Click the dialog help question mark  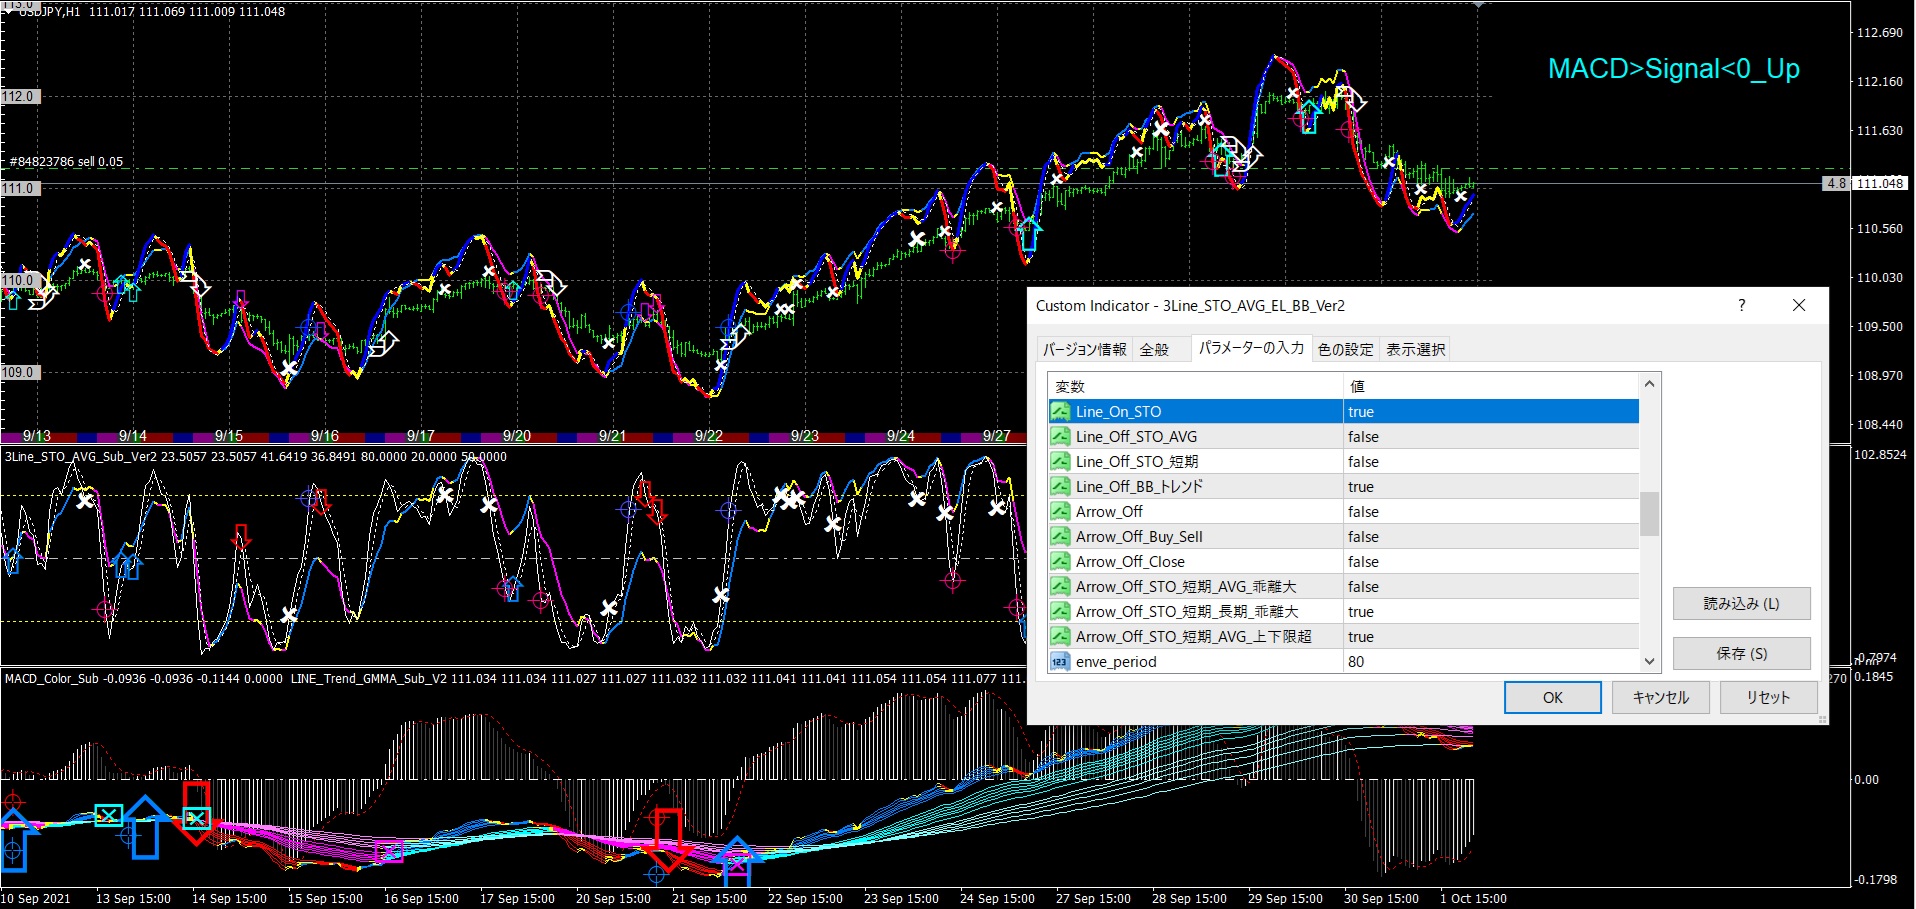pos(1741,306)
